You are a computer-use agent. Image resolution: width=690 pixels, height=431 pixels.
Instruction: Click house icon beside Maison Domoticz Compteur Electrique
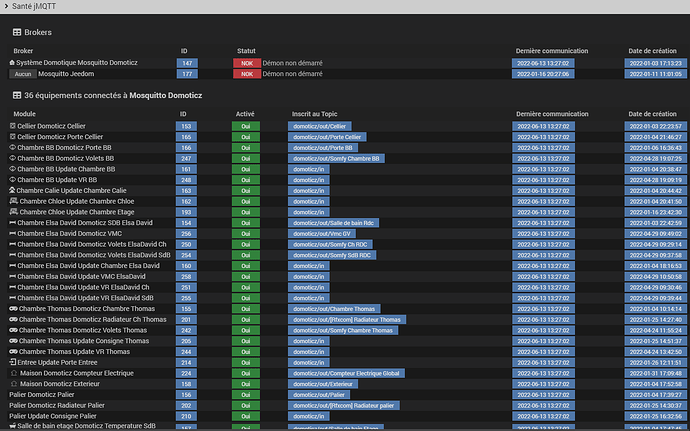point(14,373)
